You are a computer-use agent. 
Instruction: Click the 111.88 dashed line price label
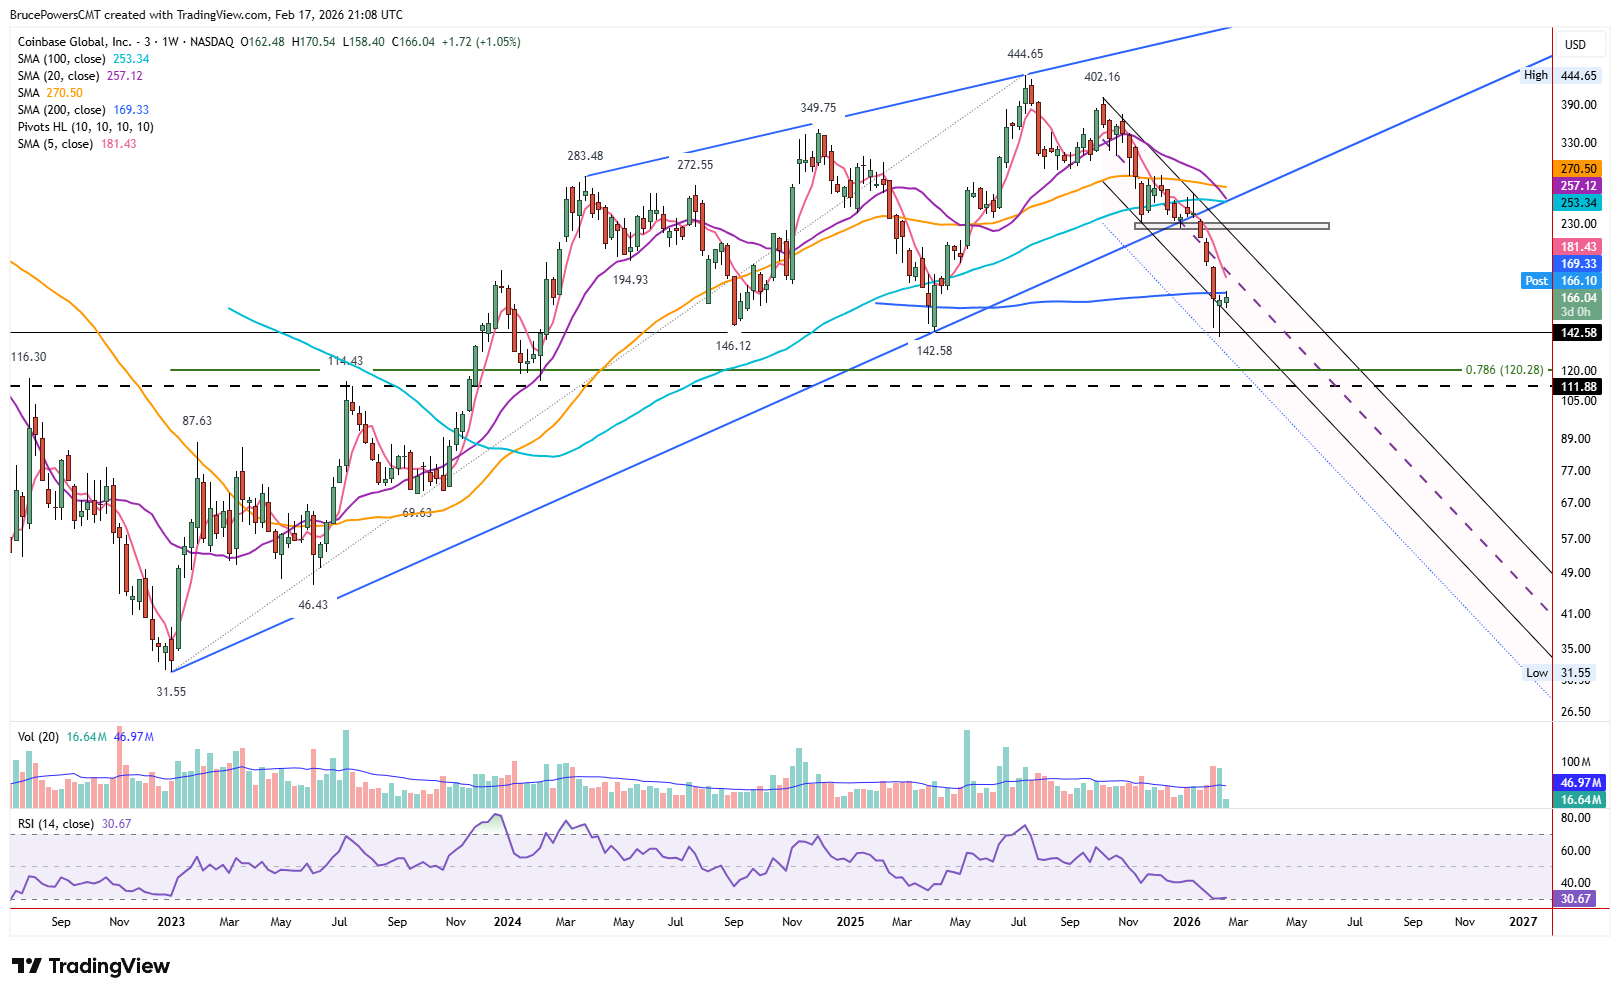[x=1578, y=387]
